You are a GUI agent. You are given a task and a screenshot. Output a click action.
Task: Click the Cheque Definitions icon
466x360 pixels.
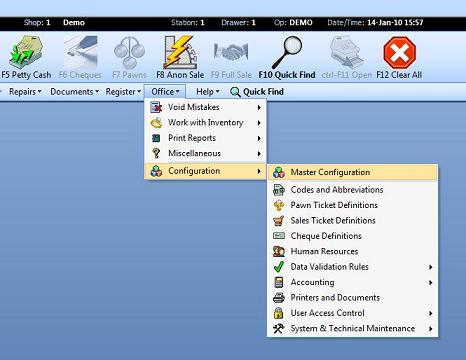coord(279,236)
